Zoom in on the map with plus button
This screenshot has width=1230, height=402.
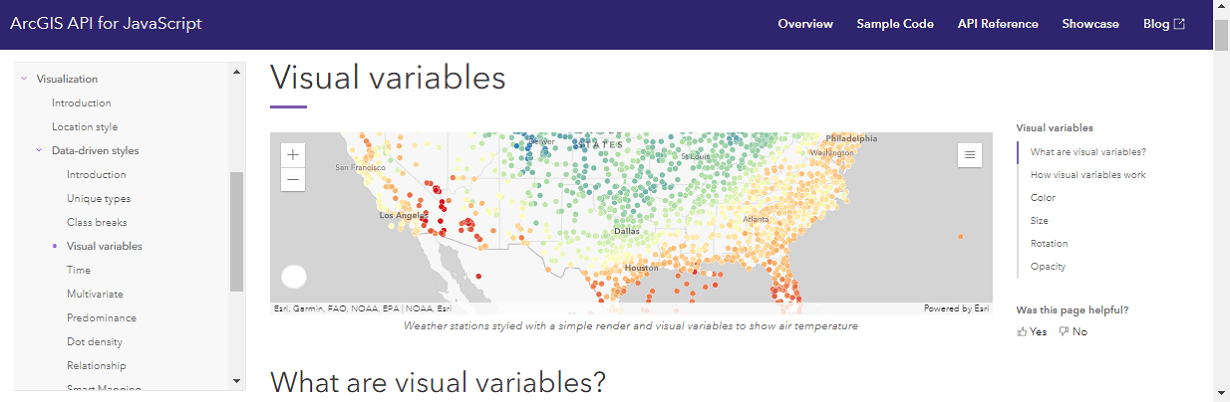tap(292, 155)
